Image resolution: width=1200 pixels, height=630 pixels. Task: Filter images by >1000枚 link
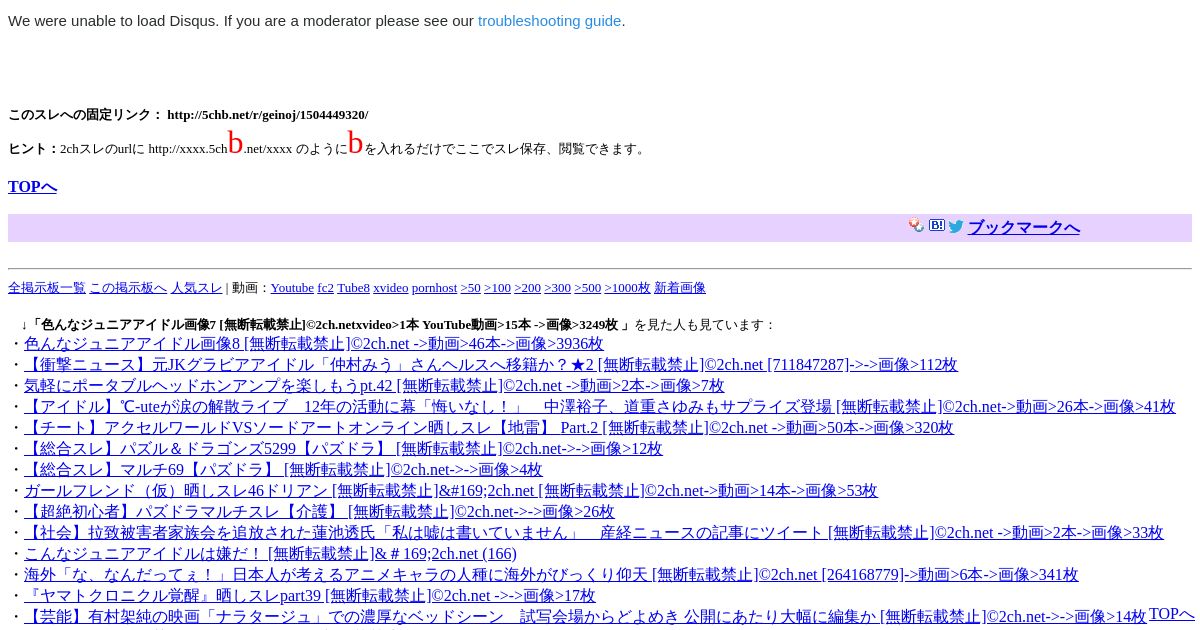tap(627, 288)
